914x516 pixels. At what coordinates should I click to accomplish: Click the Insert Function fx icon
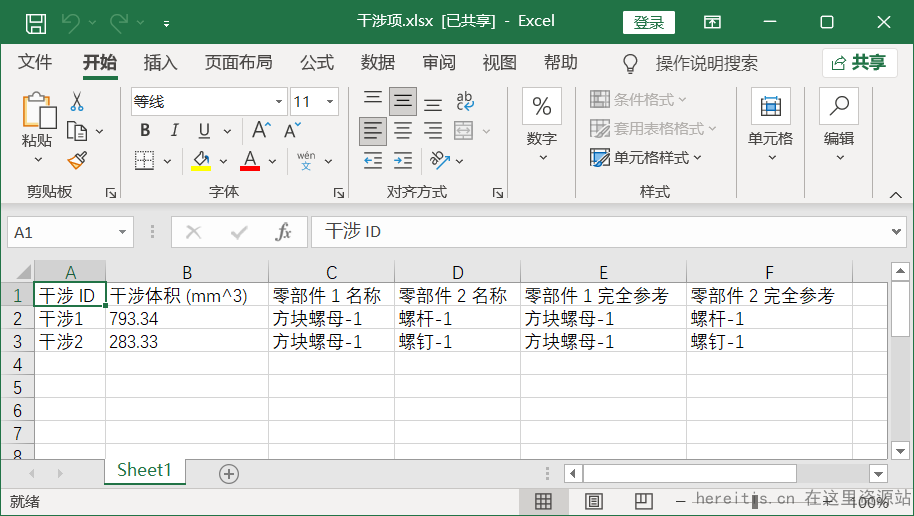pos(283,232)
